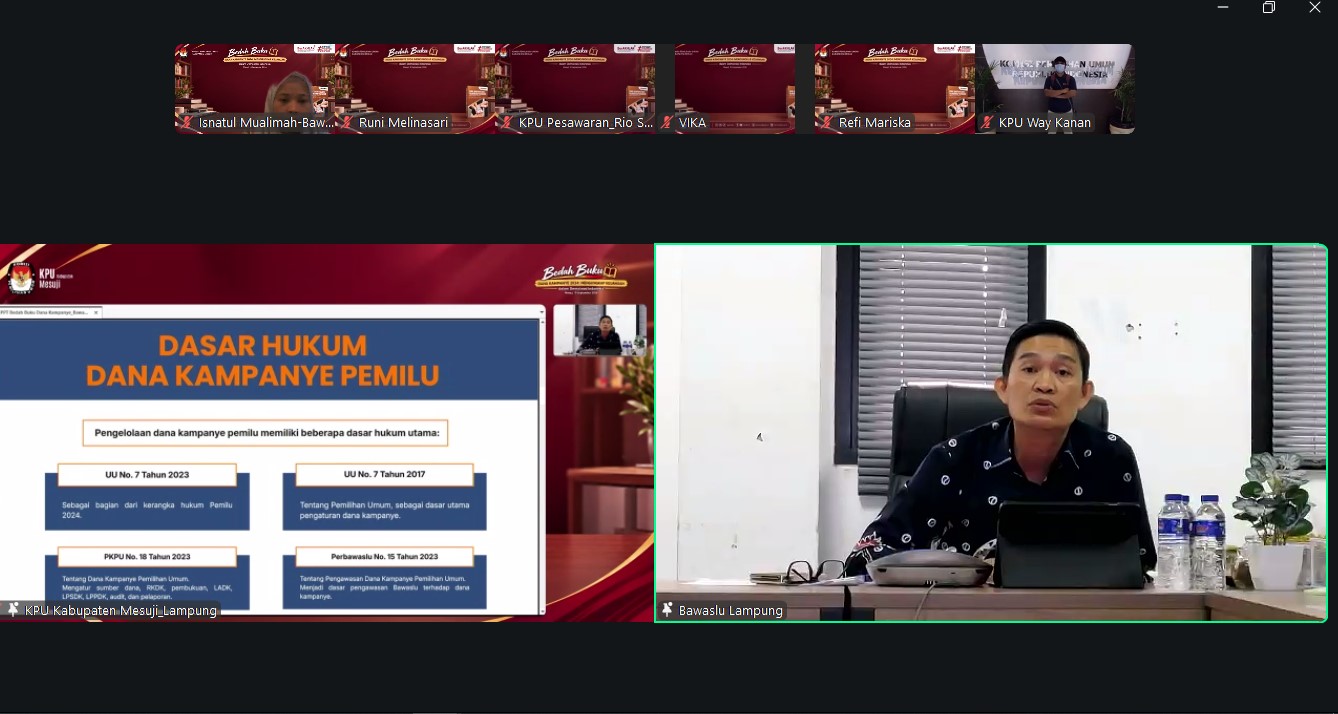Click pin icon on KPU Kabupaten Mesuji_Lampung tile
Viewport: 1338px width, 714px height.
click(12, 610)
